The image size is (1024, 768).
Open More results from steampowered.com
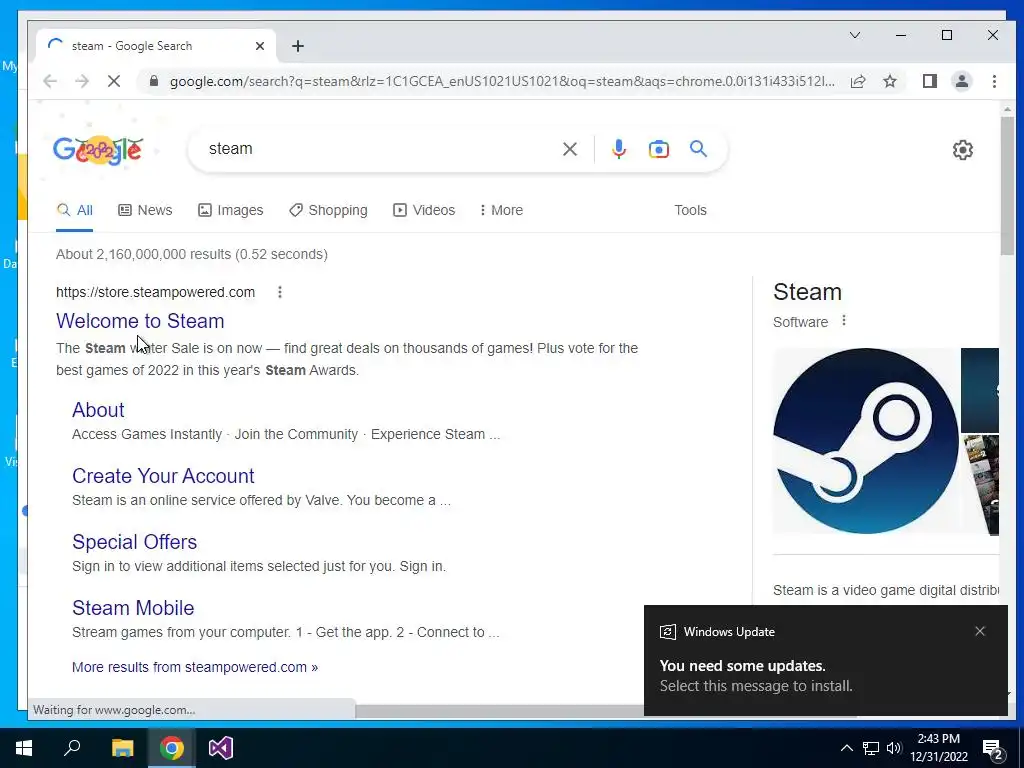tap(195, 667)
